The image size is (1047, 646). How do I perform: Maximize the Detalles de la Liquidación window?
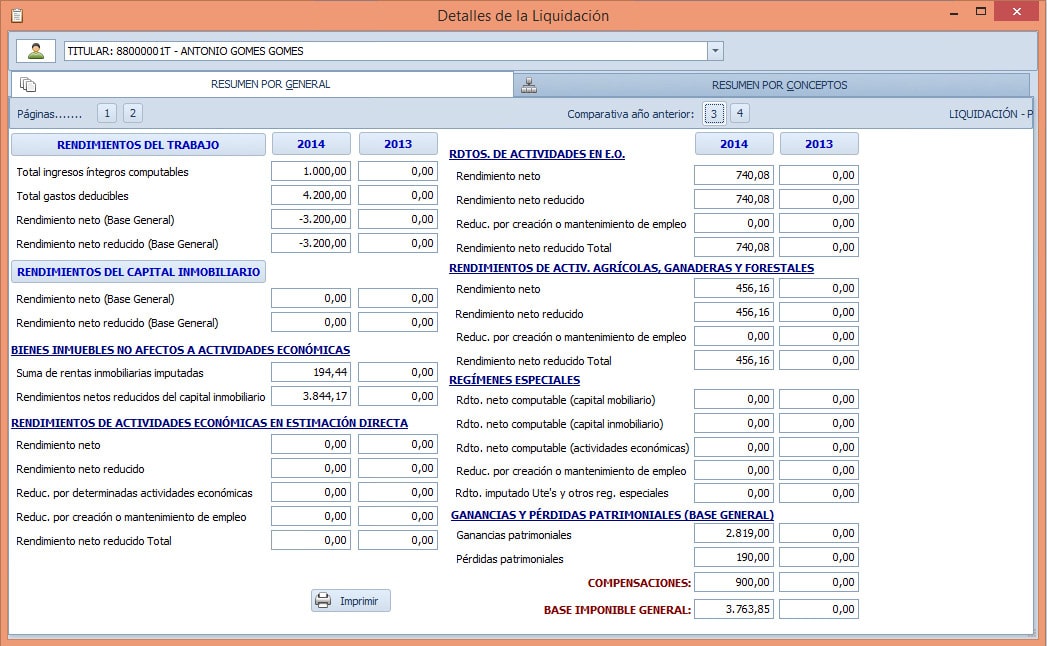coord(981,11)
